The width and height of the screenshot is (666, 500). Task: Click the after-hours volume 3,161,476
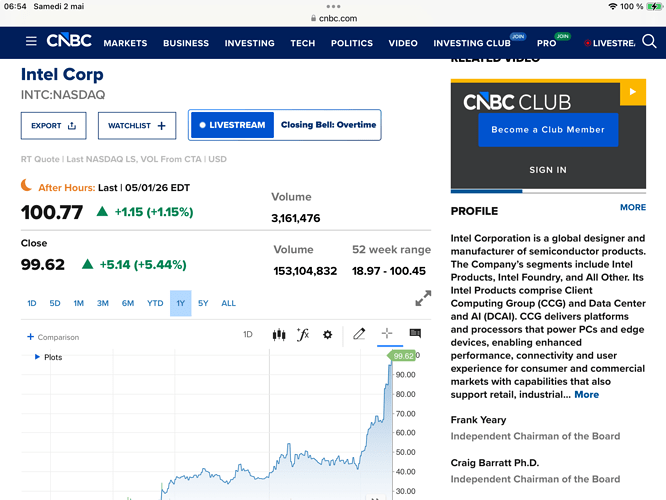tap(296, 218)
